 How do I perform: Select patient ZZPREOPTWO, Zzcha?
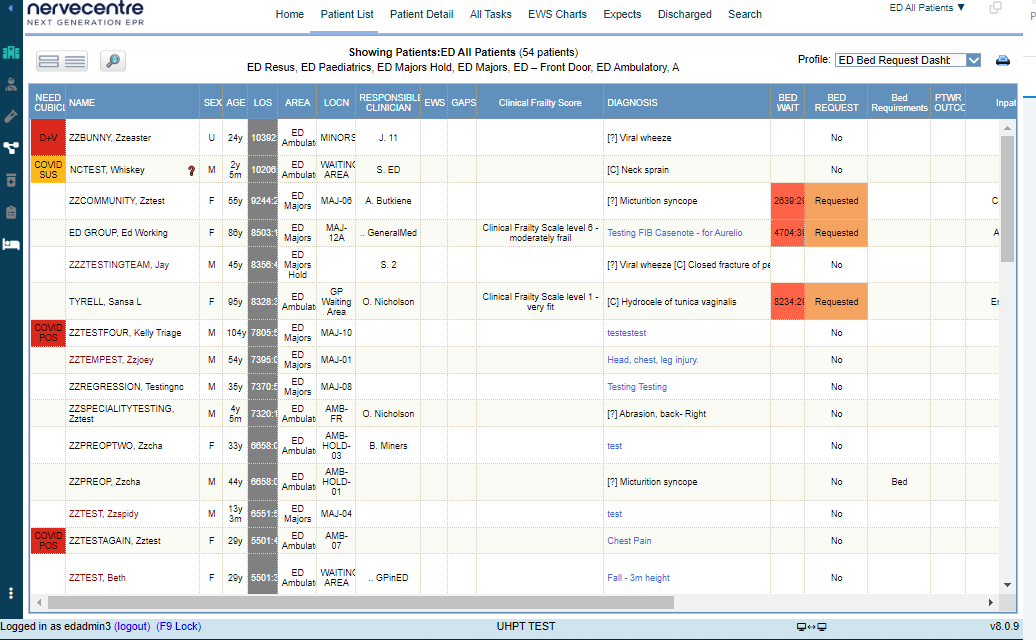[116, 446]
